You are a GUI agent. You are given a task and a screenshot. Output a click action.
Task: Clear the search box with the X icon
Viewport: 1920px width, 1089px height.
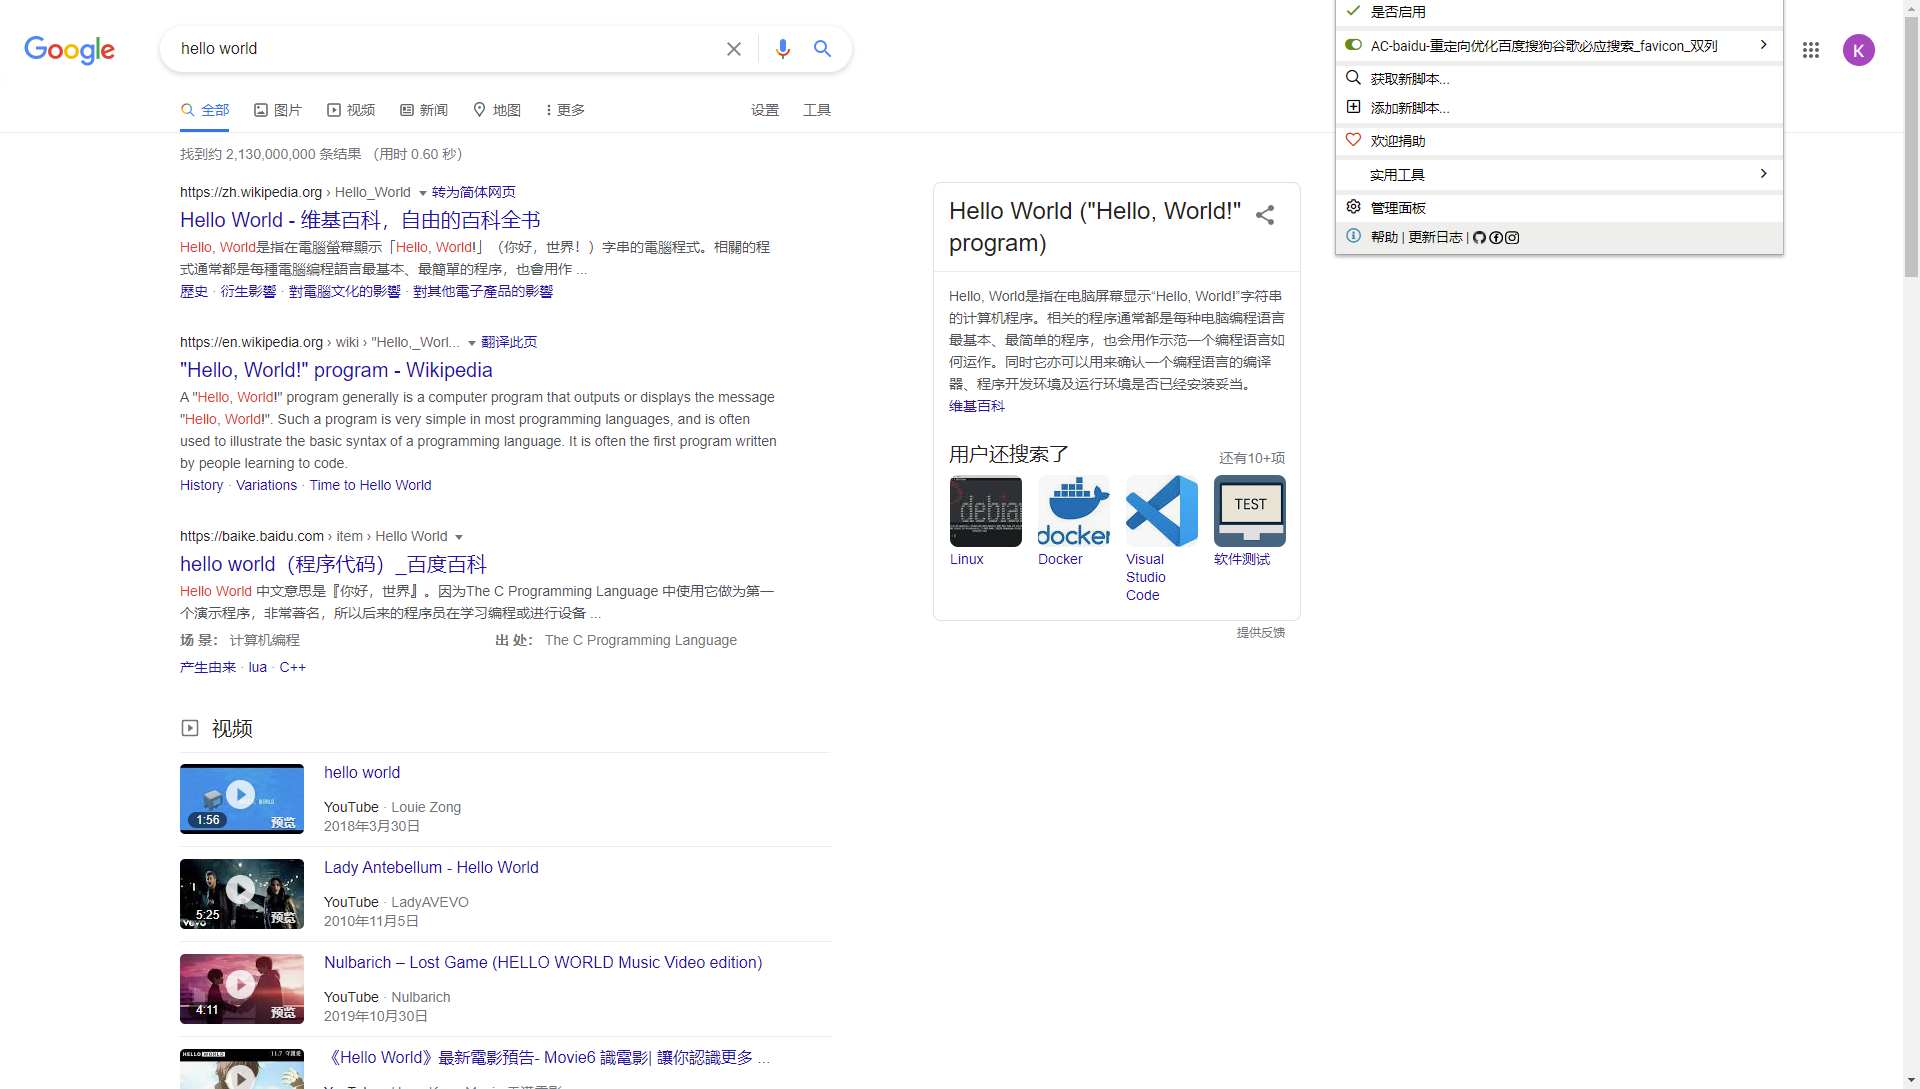pyautogui.click(x=734, y=49)
